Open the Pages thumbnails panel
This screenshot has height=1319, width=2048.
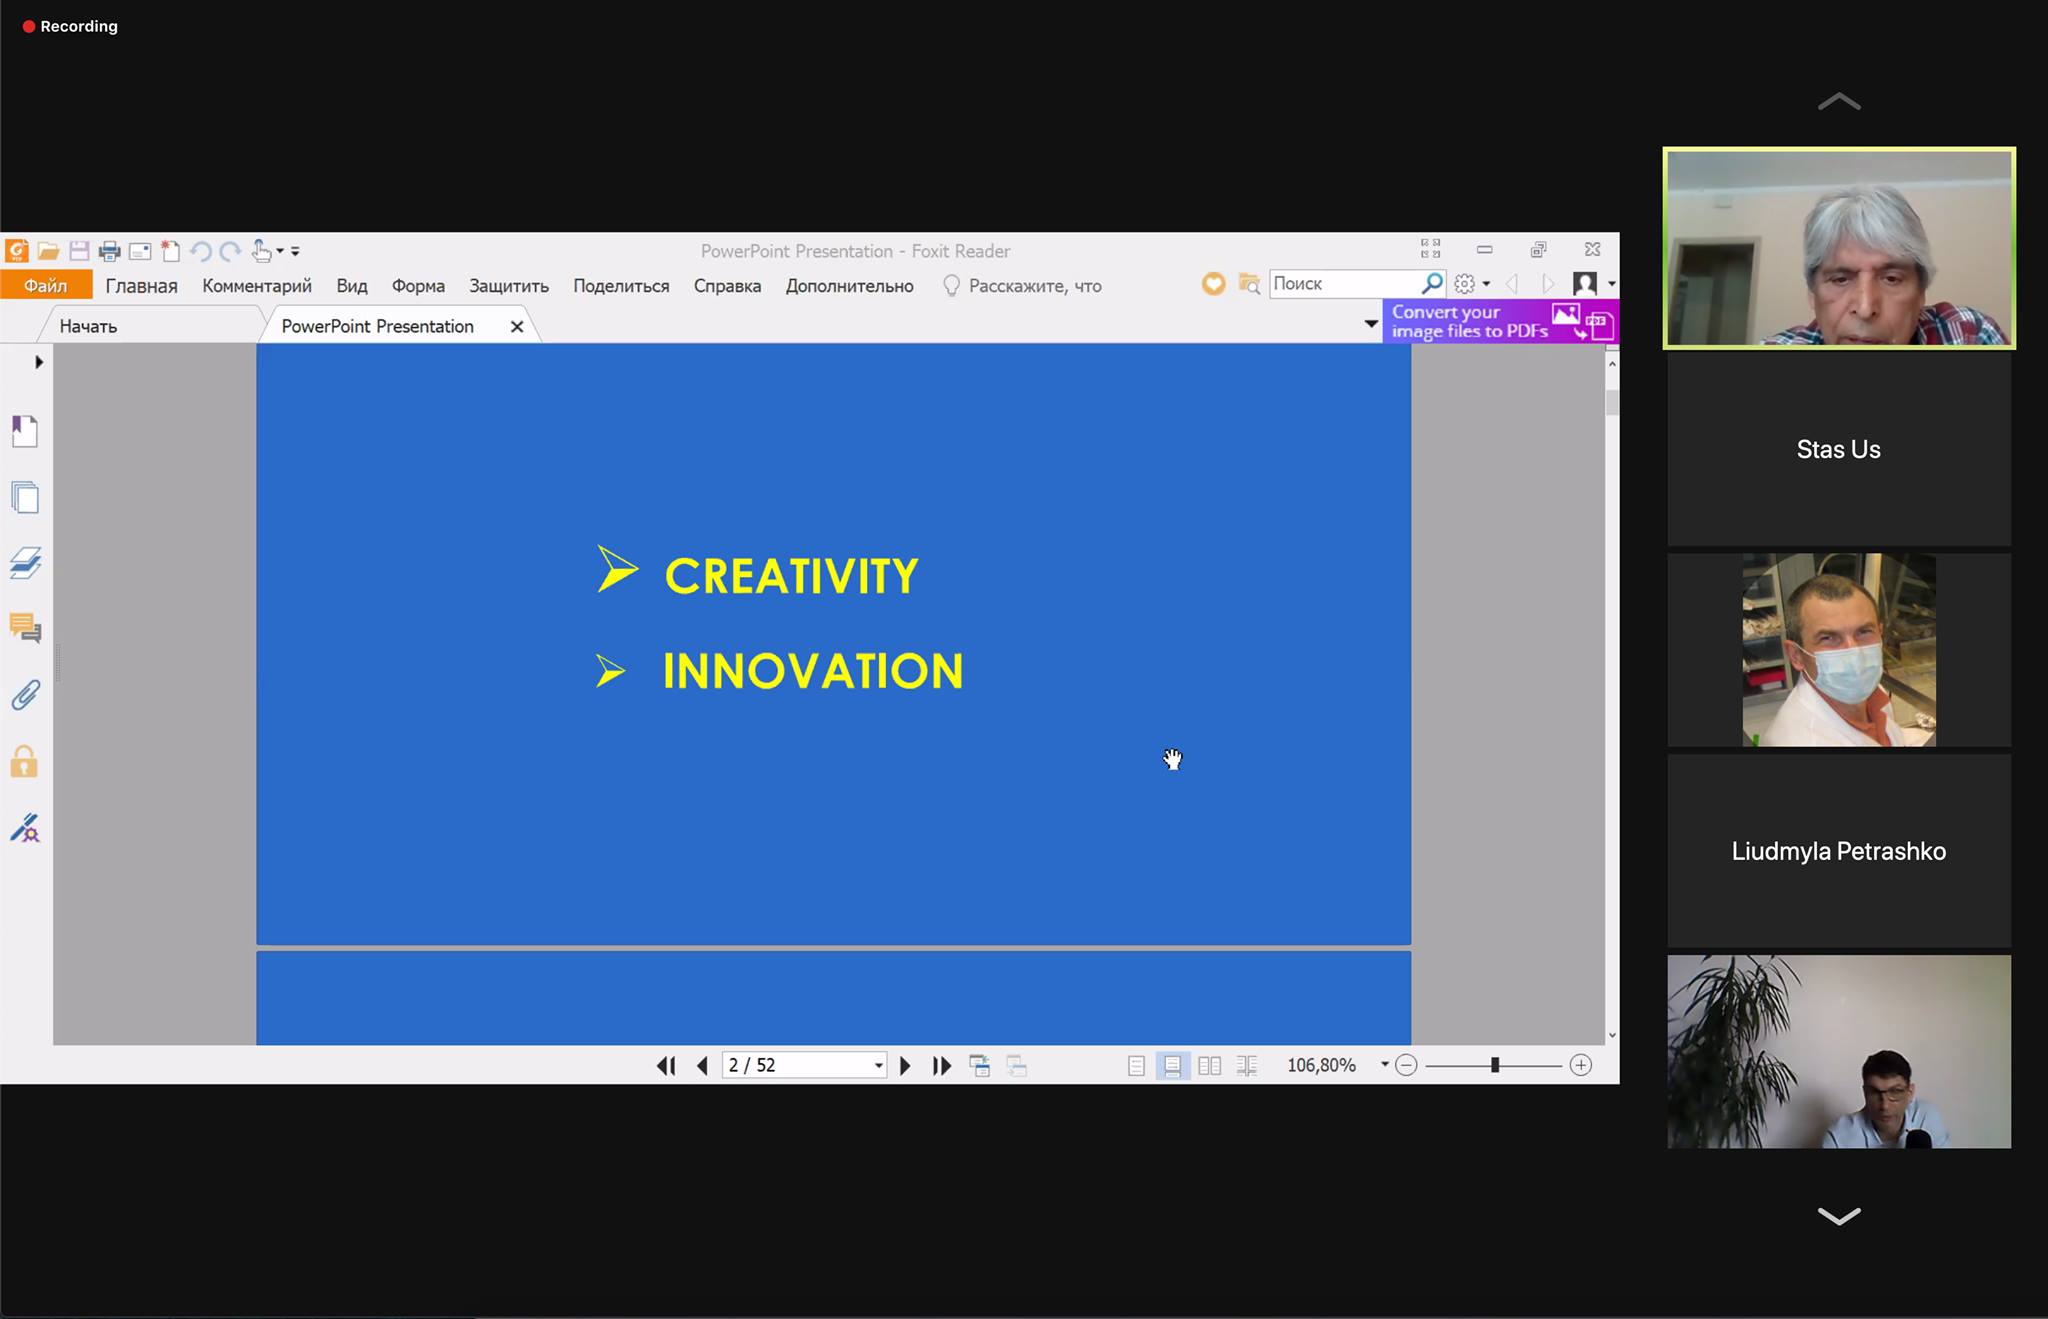tap(25, 497)
